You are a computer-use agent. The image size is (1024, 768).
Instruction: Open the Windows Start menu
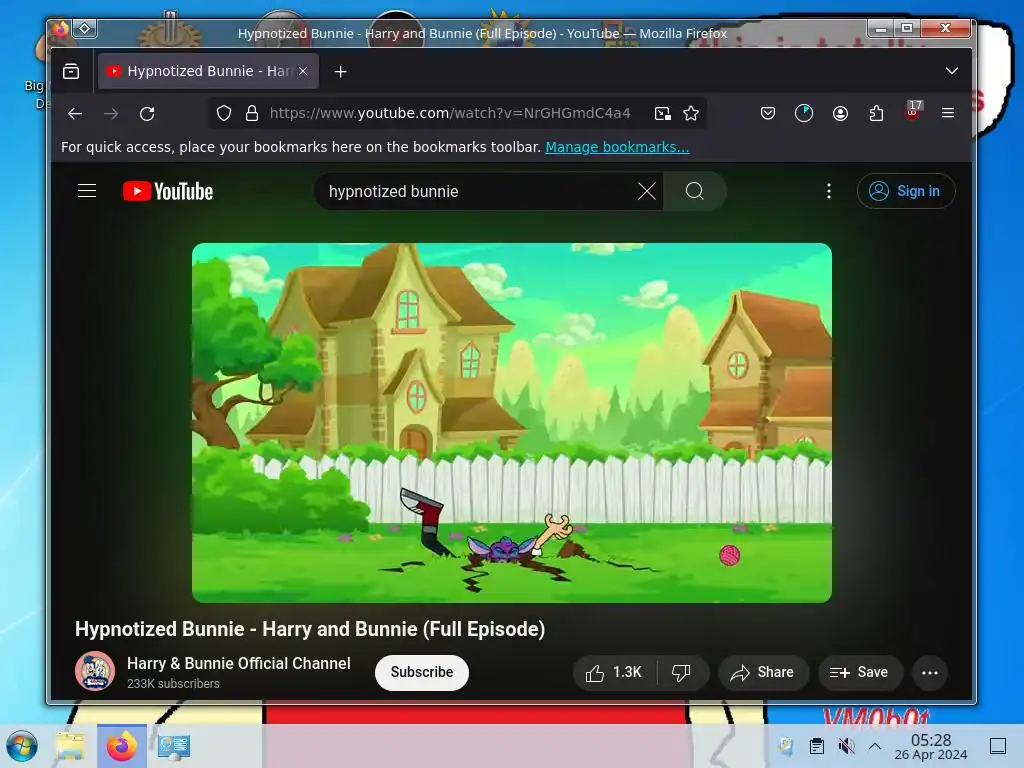(x=22, y=746)
